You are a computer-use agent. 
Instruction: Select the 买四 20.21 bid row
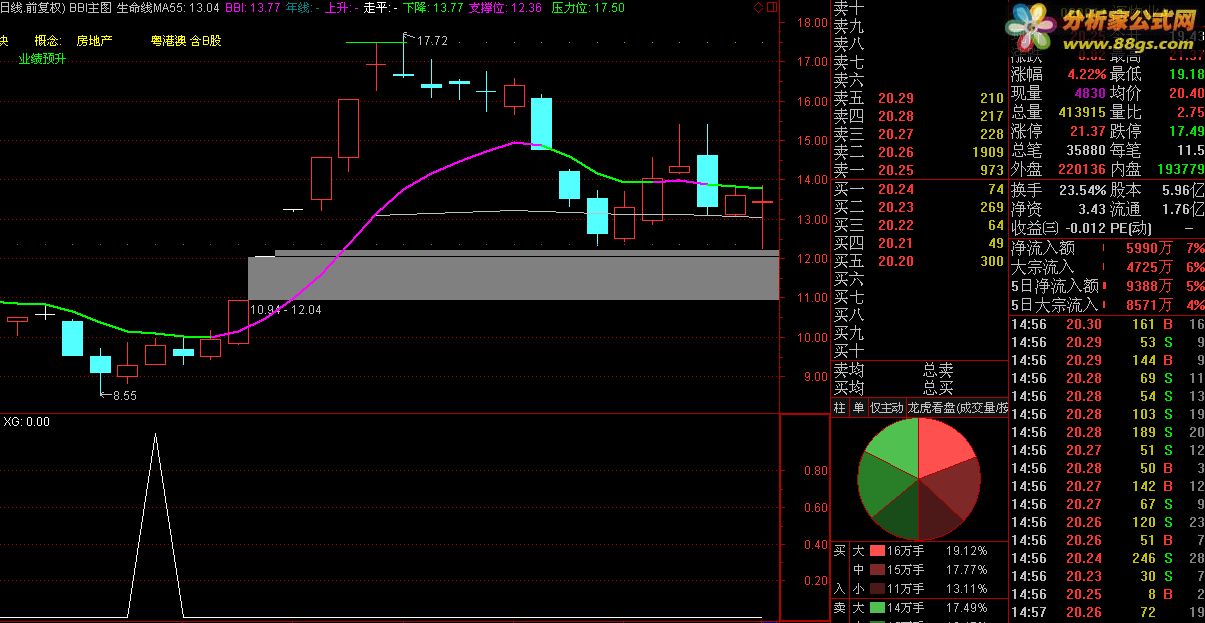coord(919,243)
